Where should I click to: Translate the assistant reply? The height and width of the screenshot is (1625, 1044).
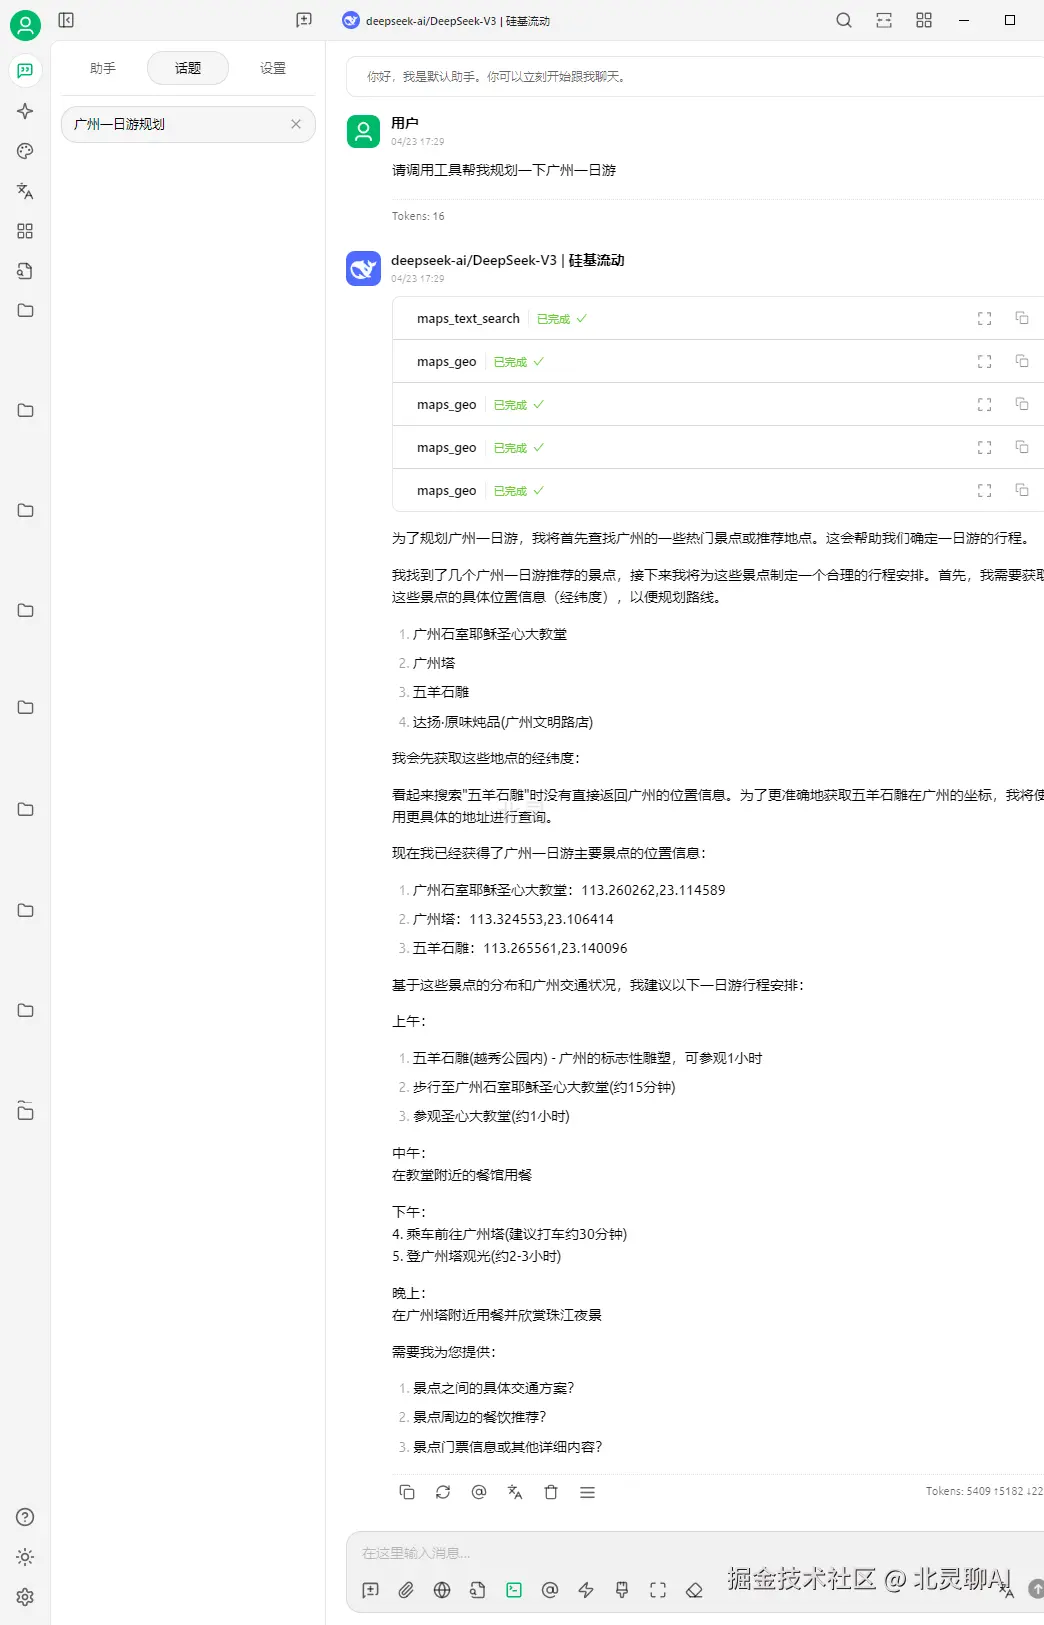pos(515,1492)
